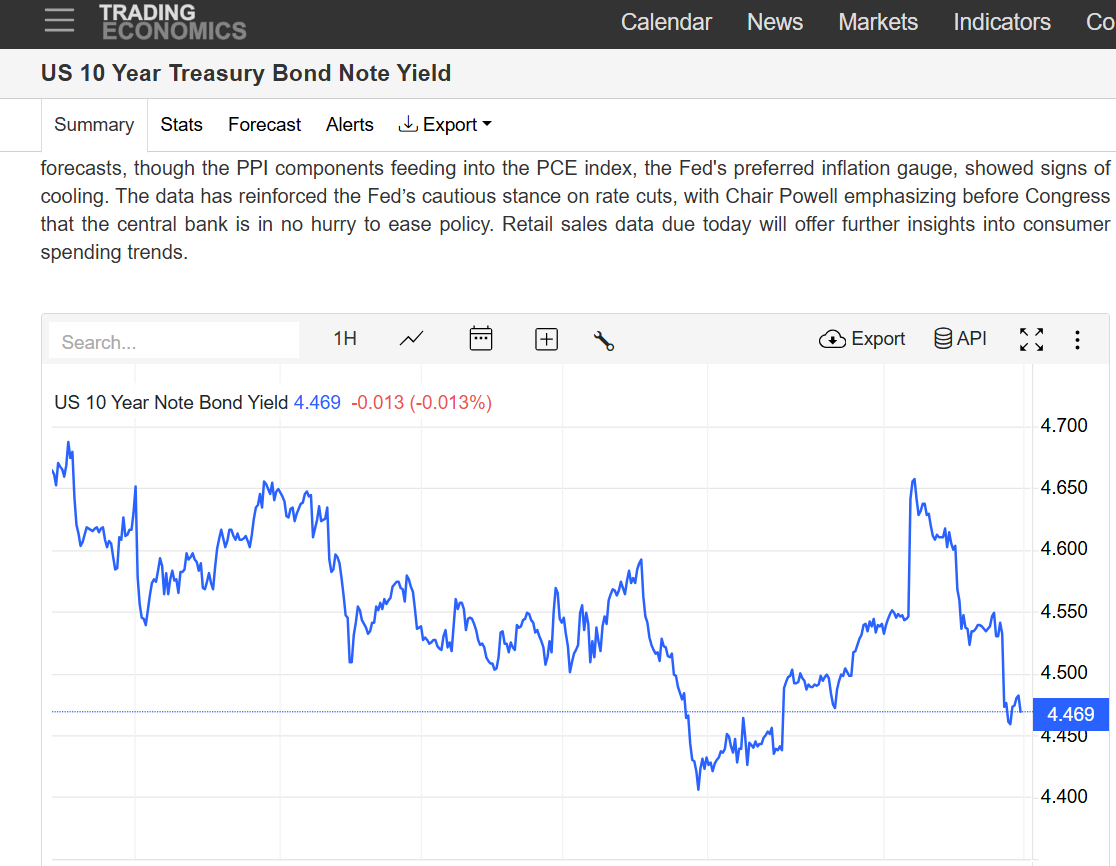Open the API database button
The height and width of the screenshot is (866, 1116).
pyautogui.click(x=960, y=339)
